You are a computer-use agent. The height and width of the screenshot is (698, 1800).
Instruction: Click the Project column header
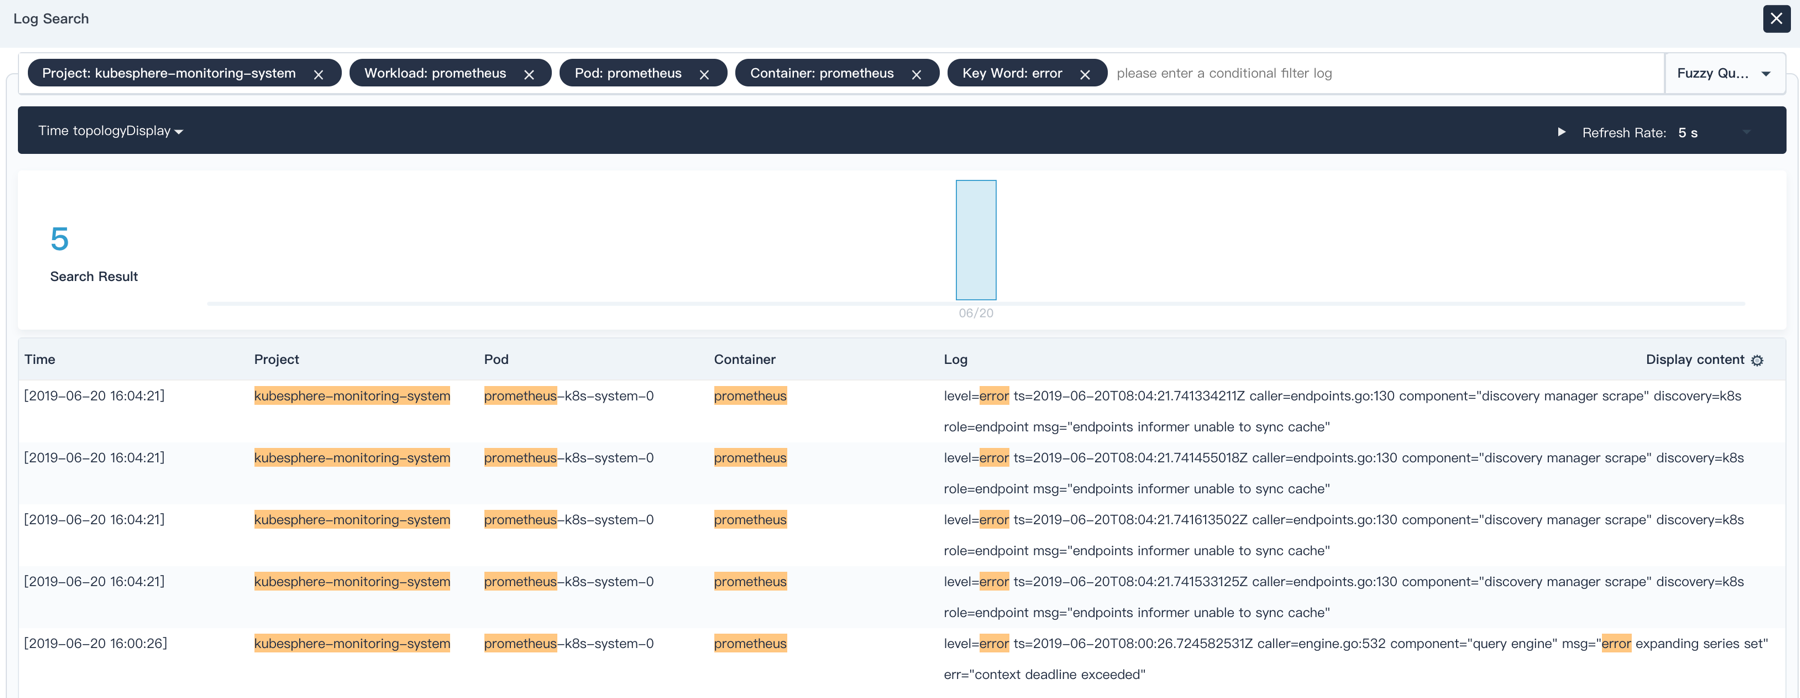coord(277,359)
